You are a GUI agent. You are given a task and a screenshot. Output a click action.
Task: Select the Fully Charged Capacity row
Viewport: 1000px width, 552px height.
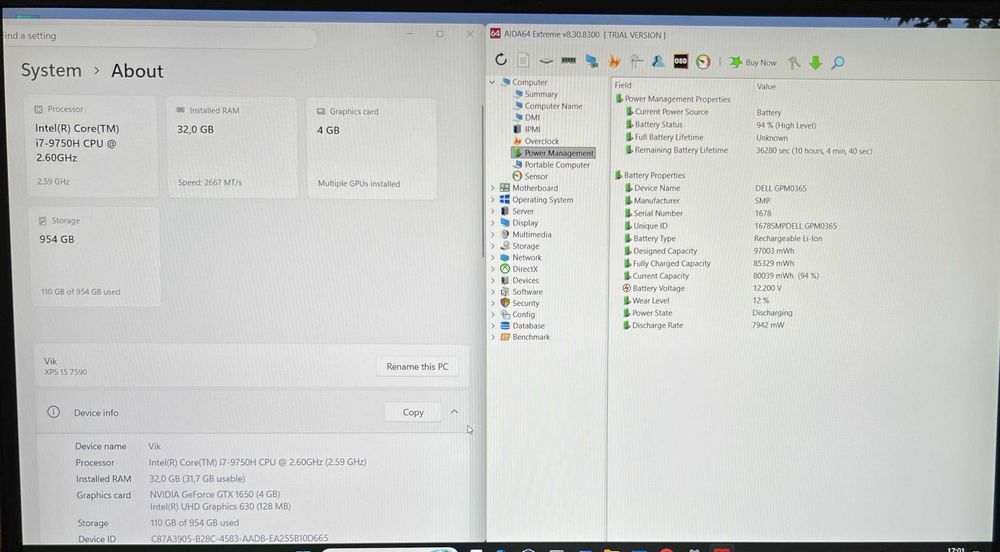coord(709,263)
